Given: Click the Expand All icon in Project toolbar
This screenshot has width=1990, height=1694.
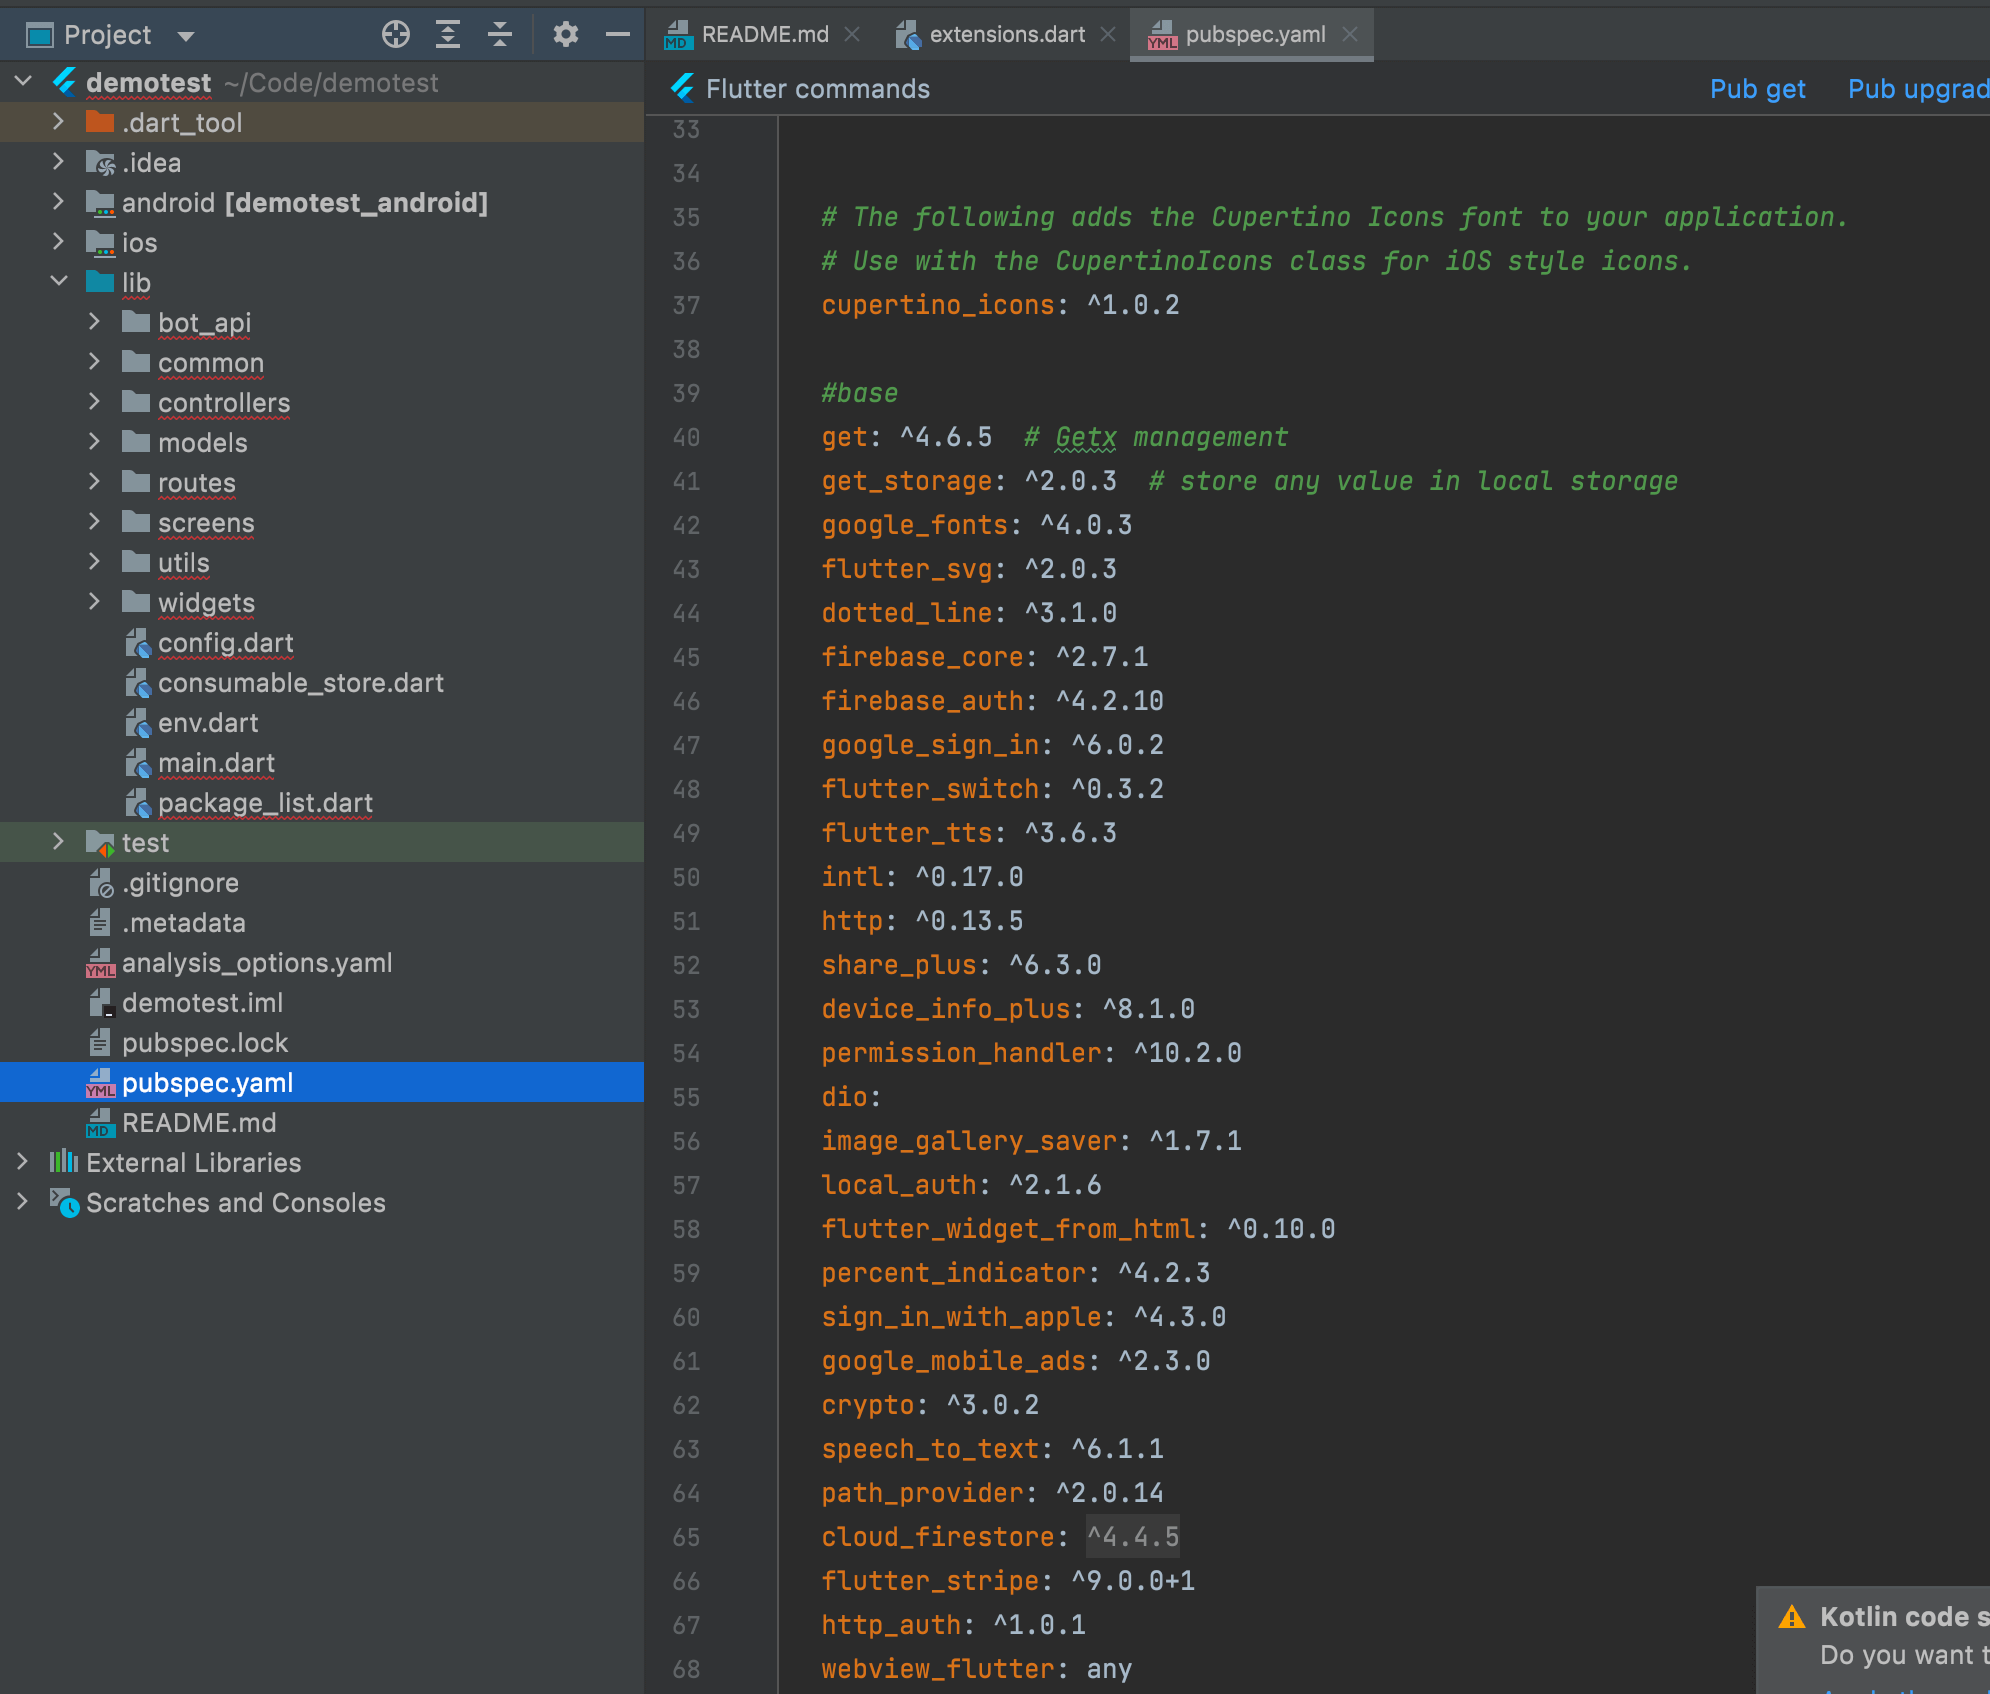Looking at the screenshot, I should click(x=447, y=33).
